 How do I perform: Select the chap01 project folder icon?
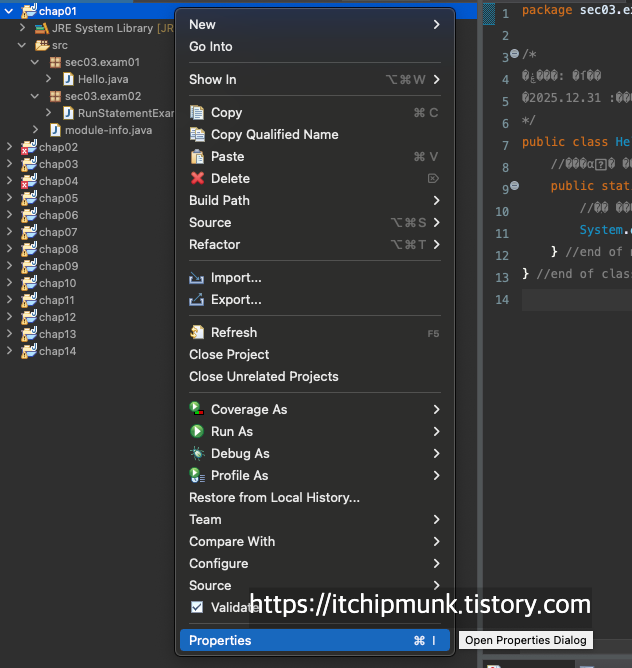click(29, 11)
